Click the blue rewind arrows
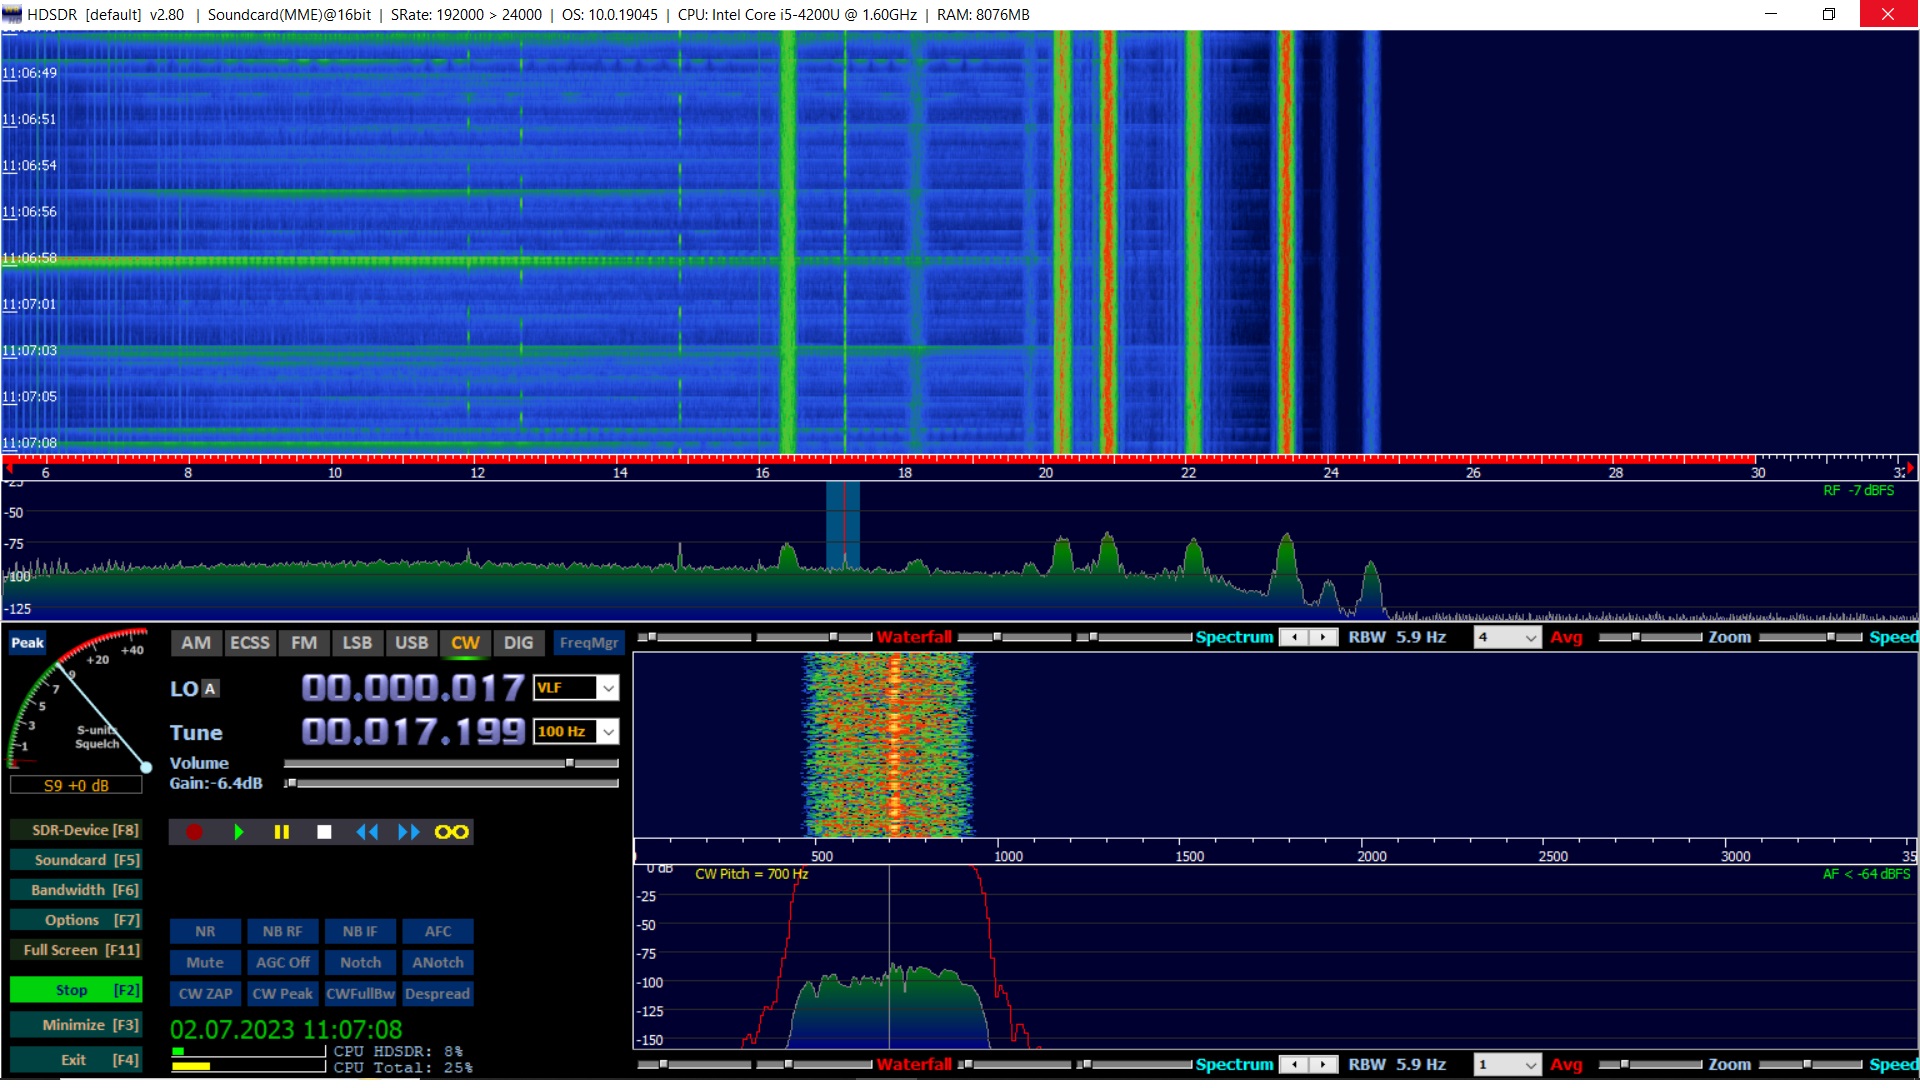1920x1088 pixels. click(x=367, y=832)
